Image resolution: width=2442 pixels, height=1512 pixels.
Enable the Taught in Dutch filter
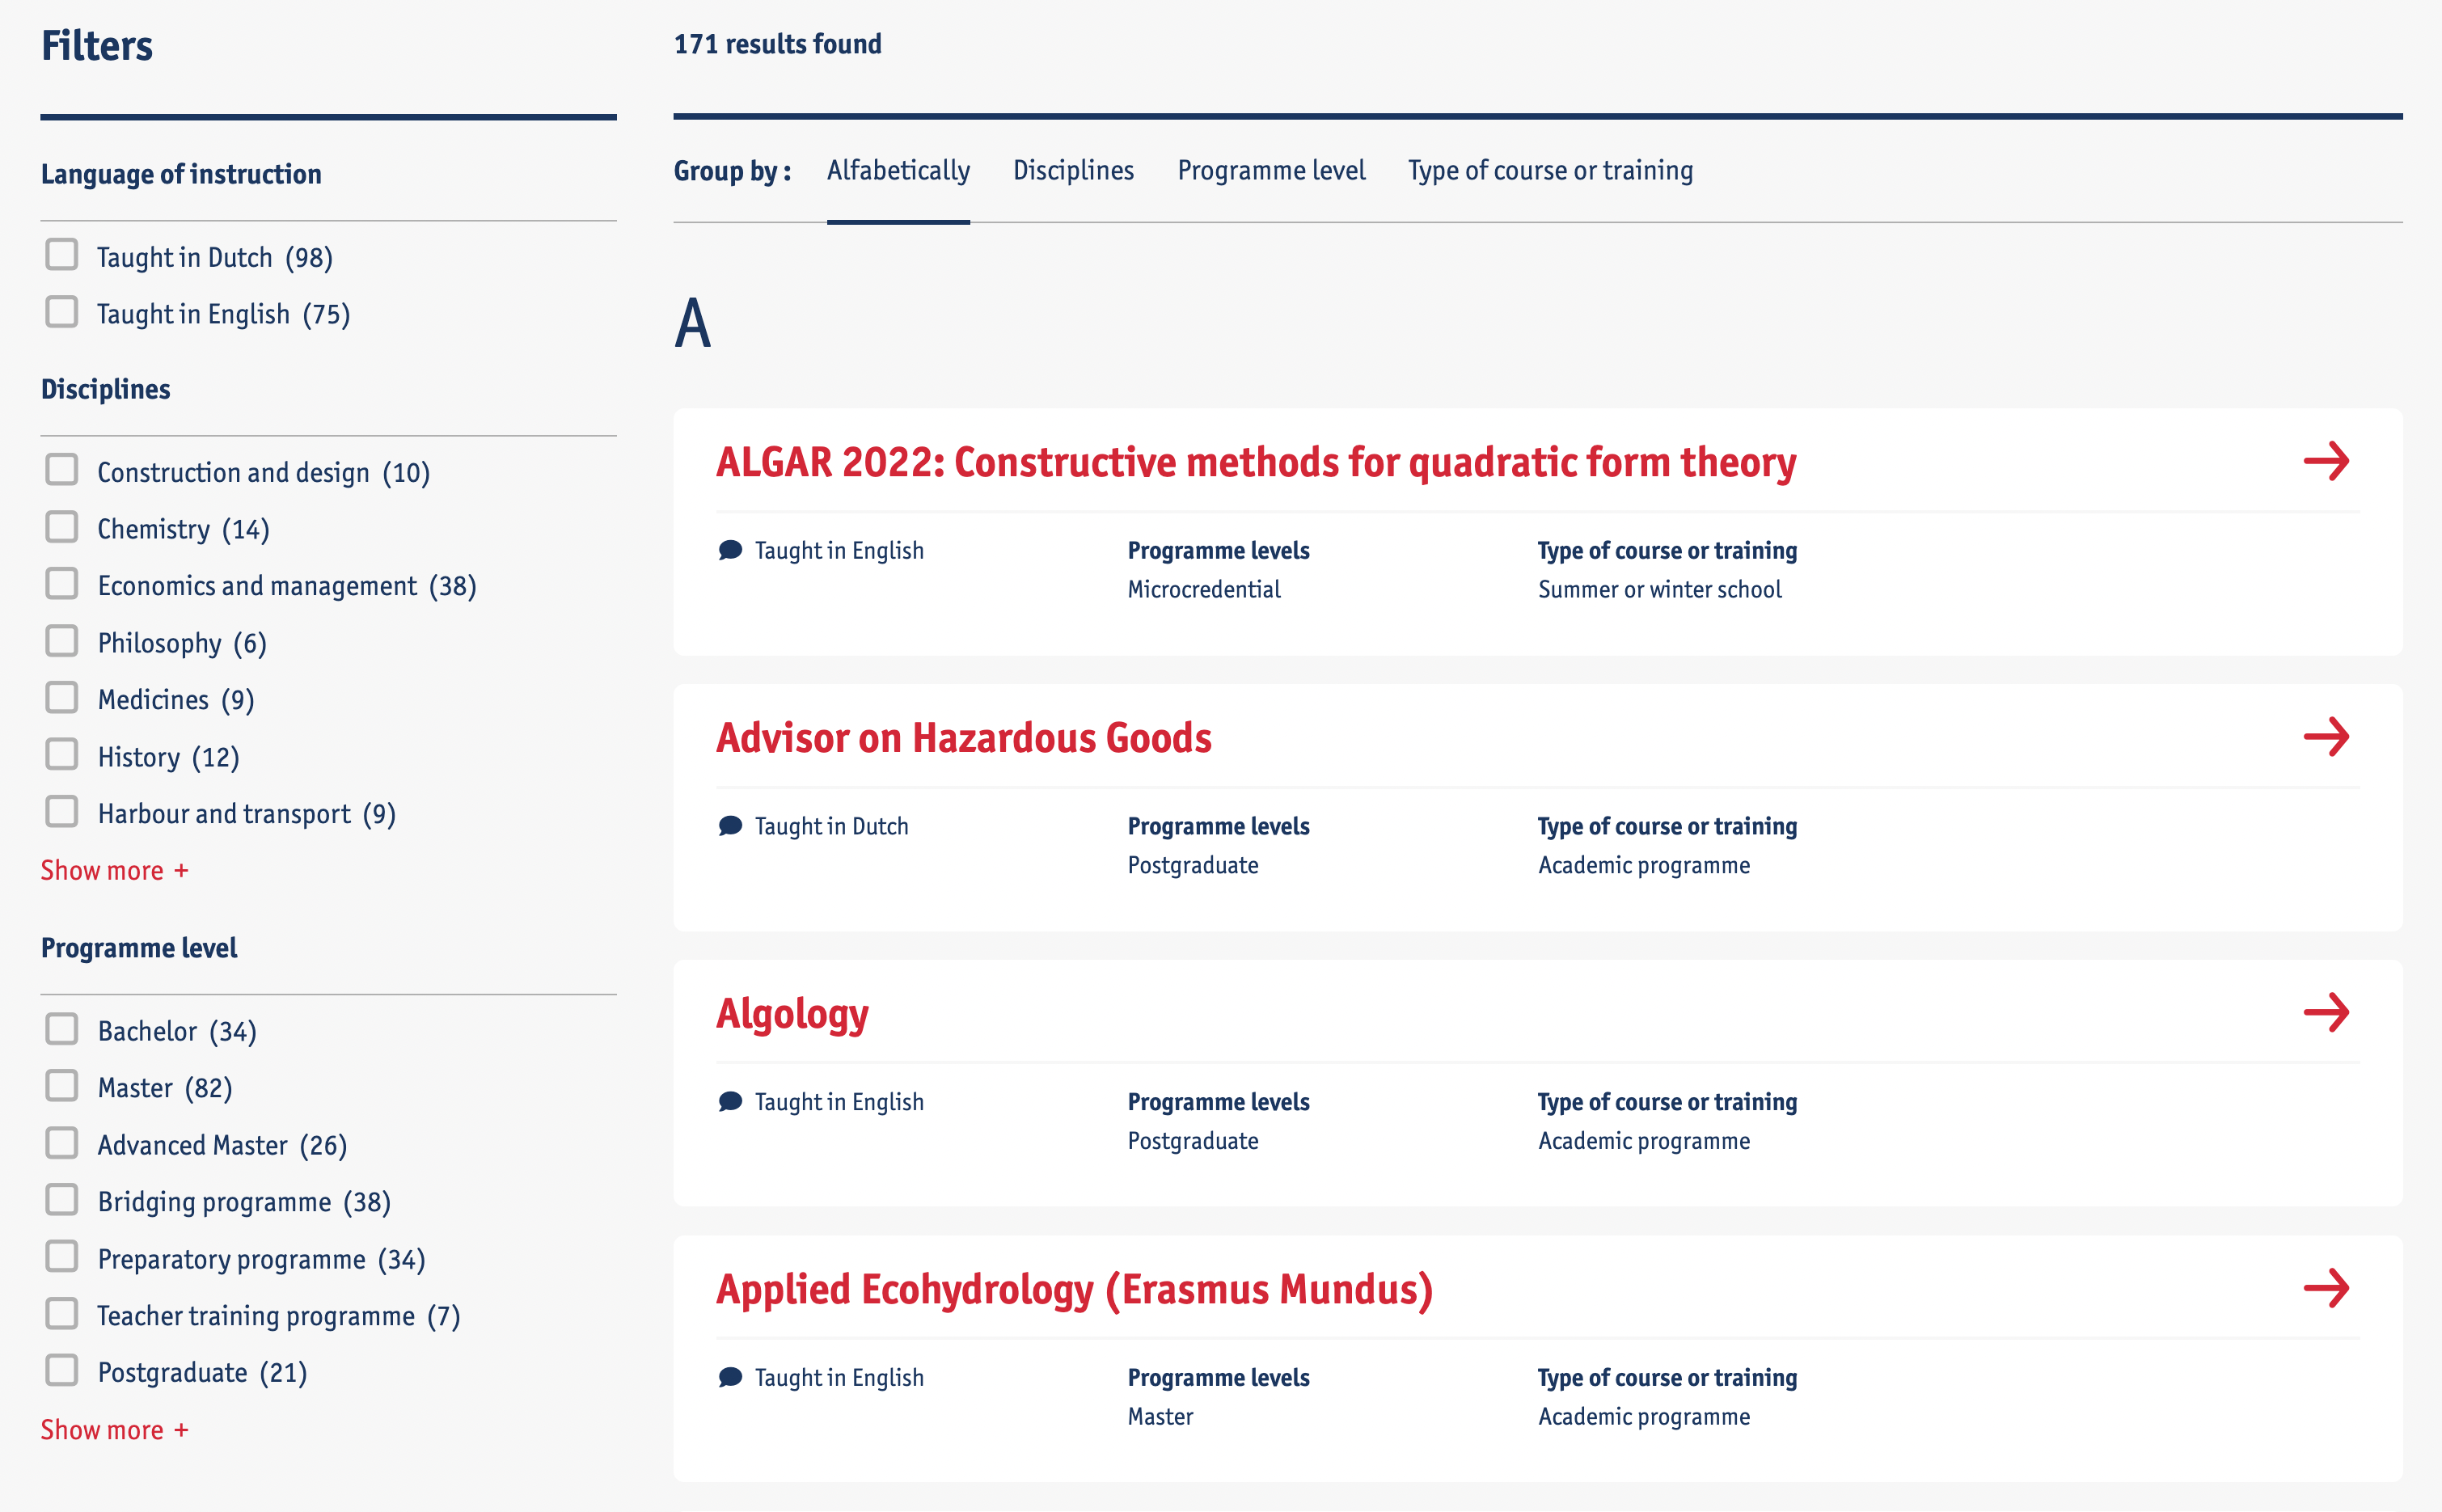coord(62,255)
